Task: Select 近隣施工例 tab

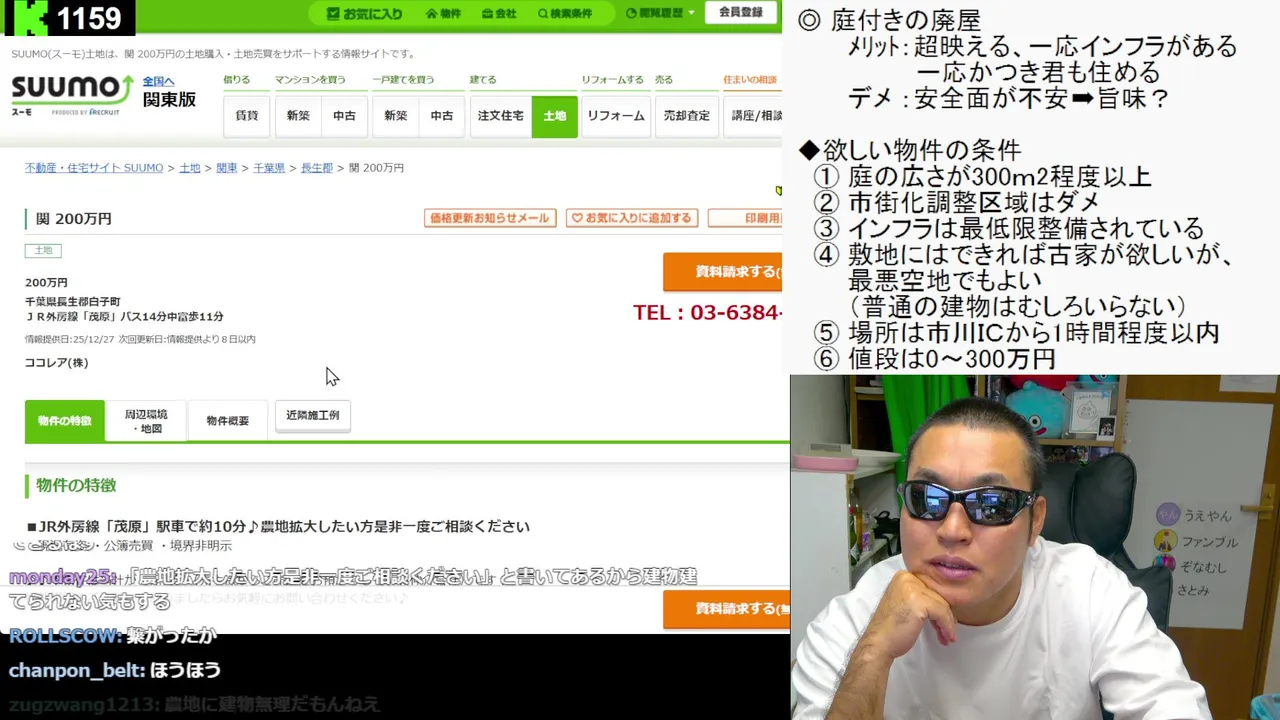Action: click(x=312, y=415)
